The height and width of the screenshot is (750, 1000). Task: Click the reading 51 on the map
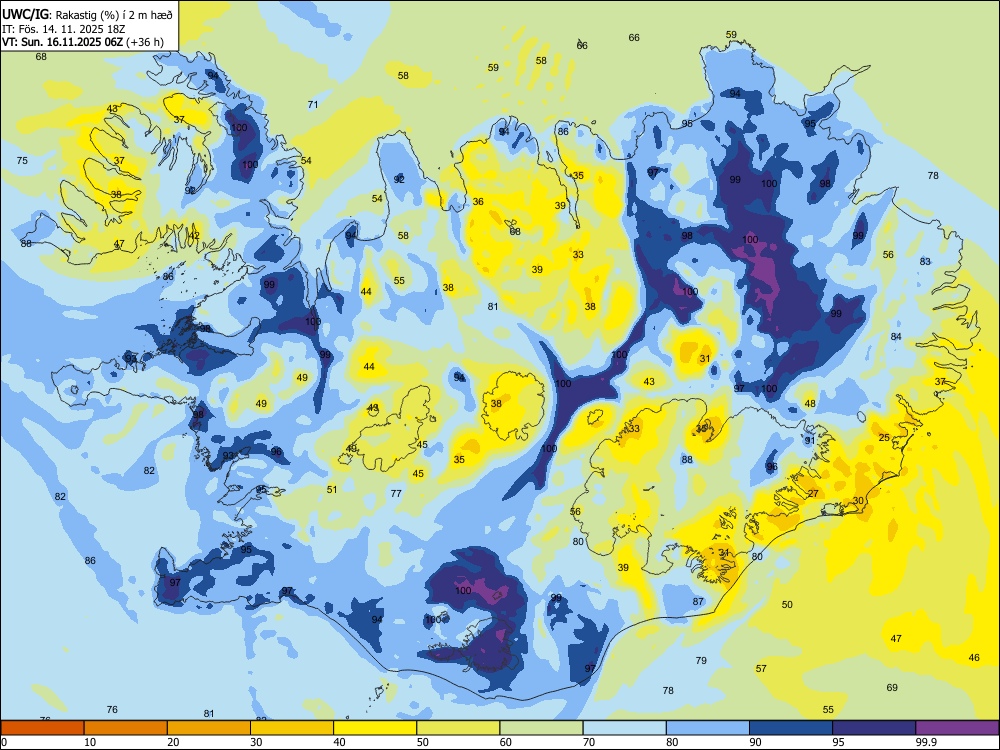[x=332, y=490]
